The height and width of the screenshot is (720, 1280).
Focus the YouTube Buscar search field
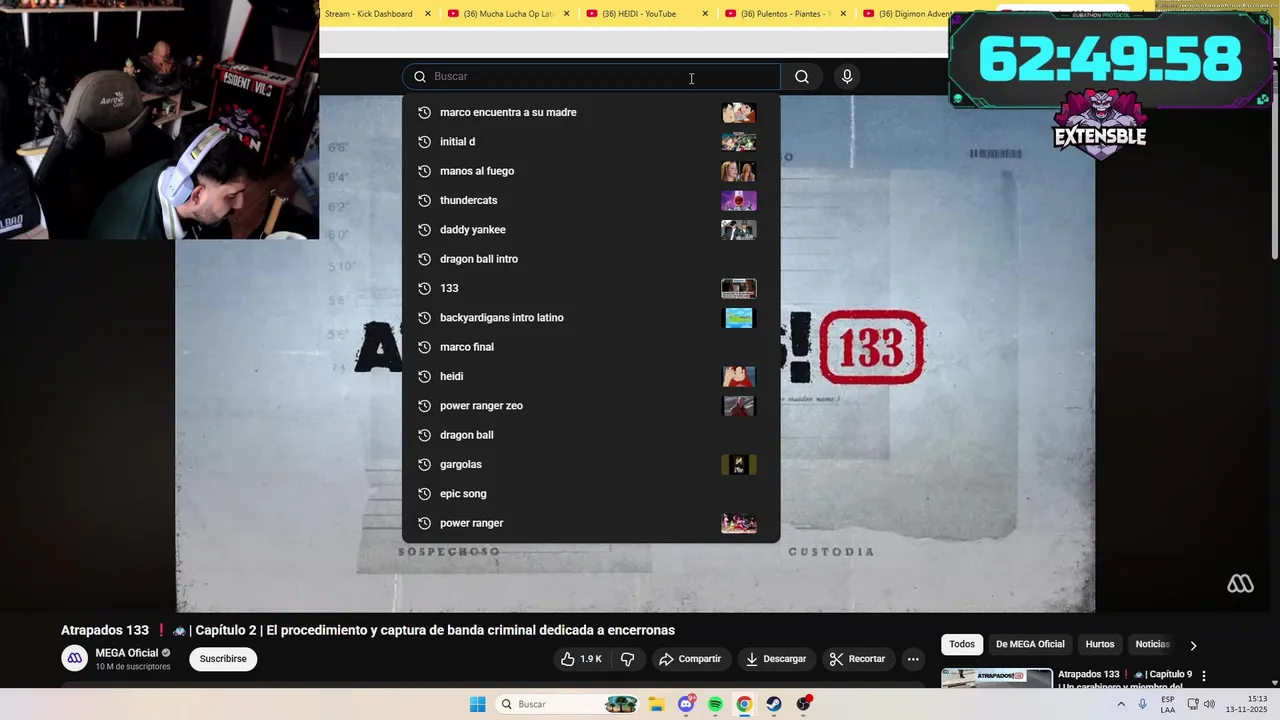[591, 77]
